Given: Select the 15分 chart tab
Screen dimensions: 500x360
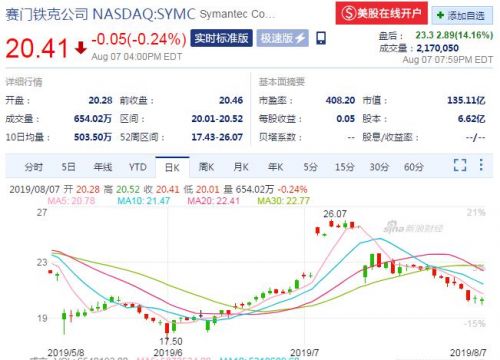Looking at the screenshot, I should point(344,167).
